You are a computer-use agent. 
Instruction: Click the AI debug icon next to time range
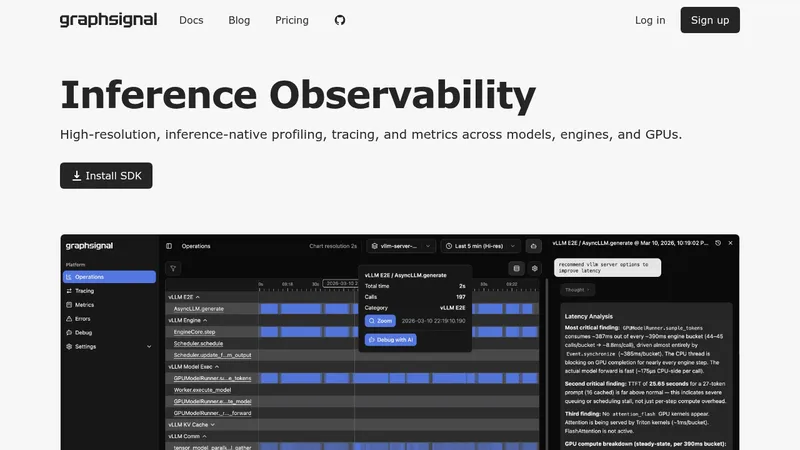point(534,246)
